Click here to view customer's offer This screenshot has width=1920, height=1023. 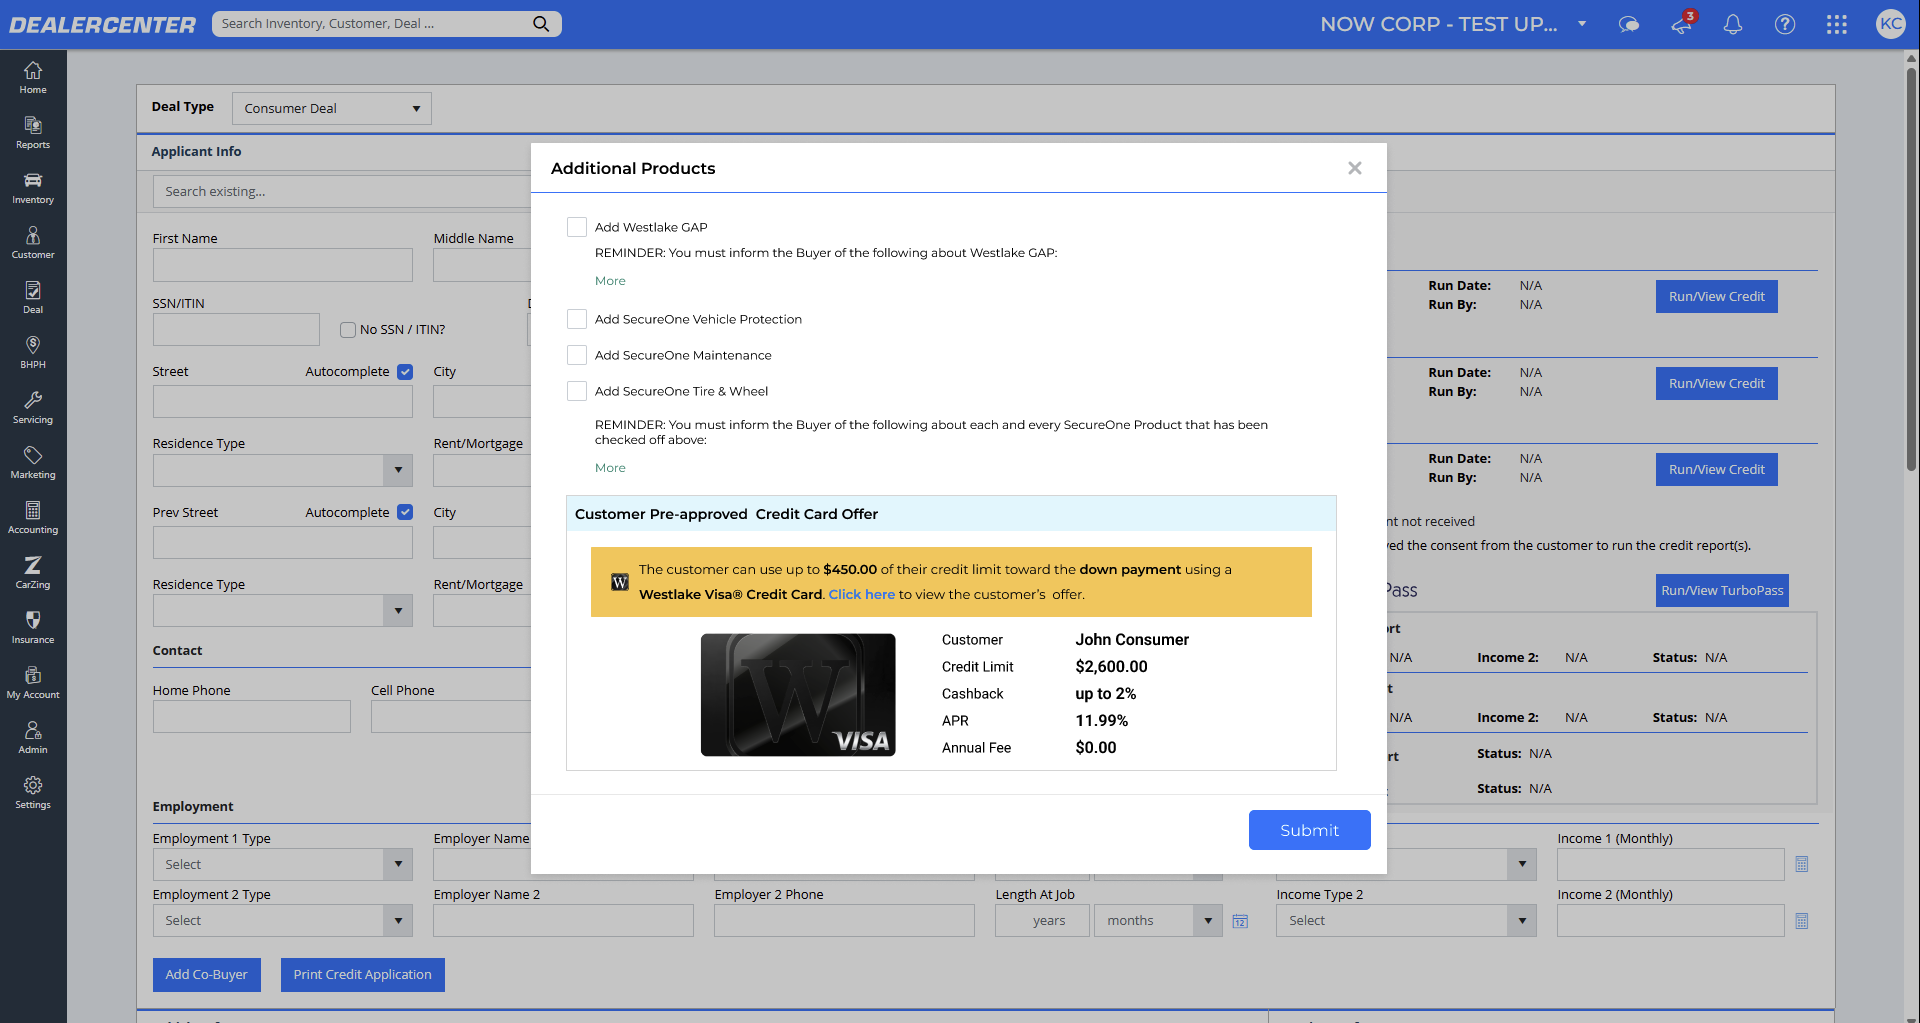point(862,594)
